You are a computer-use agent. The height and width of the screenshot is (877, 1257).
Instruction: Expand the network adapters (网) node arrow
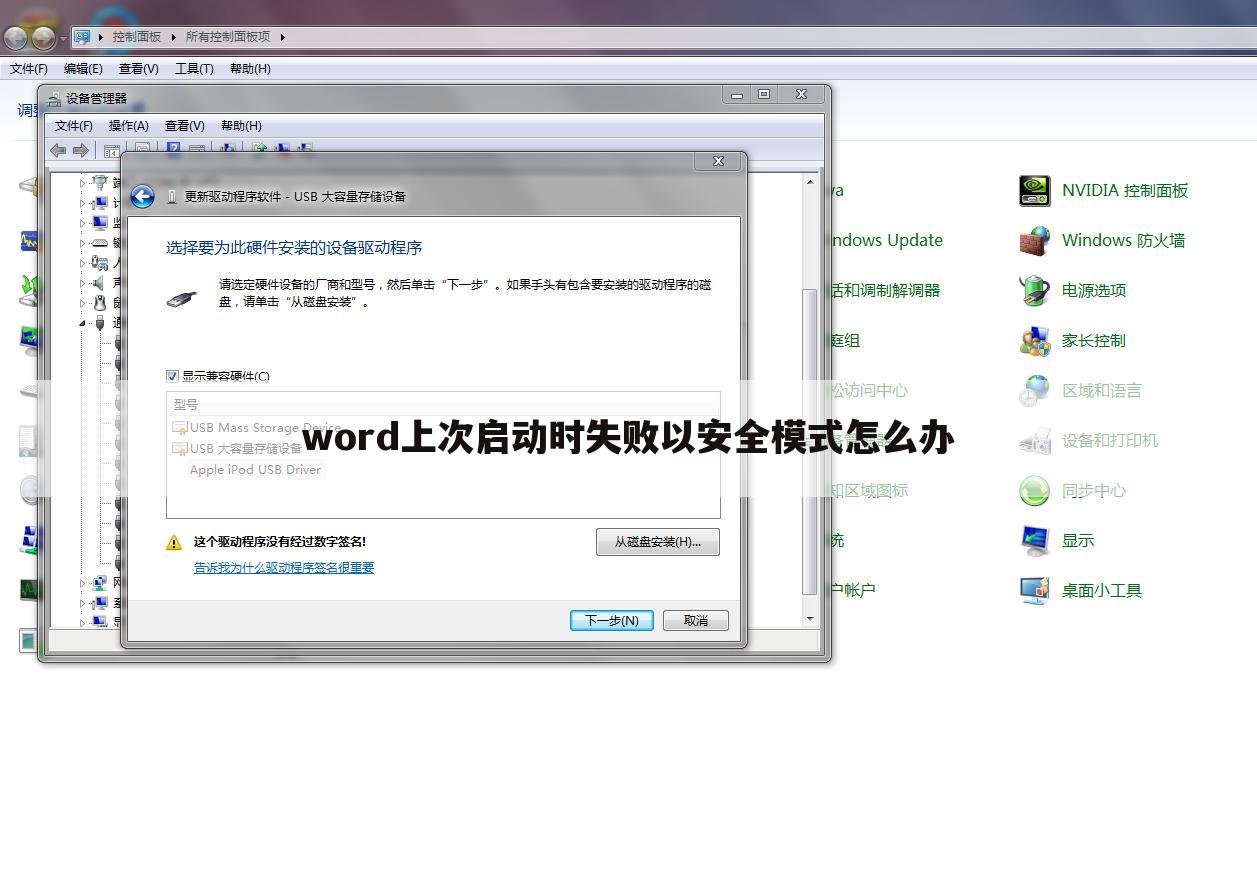pyautogui.click(x=83, y=583)
